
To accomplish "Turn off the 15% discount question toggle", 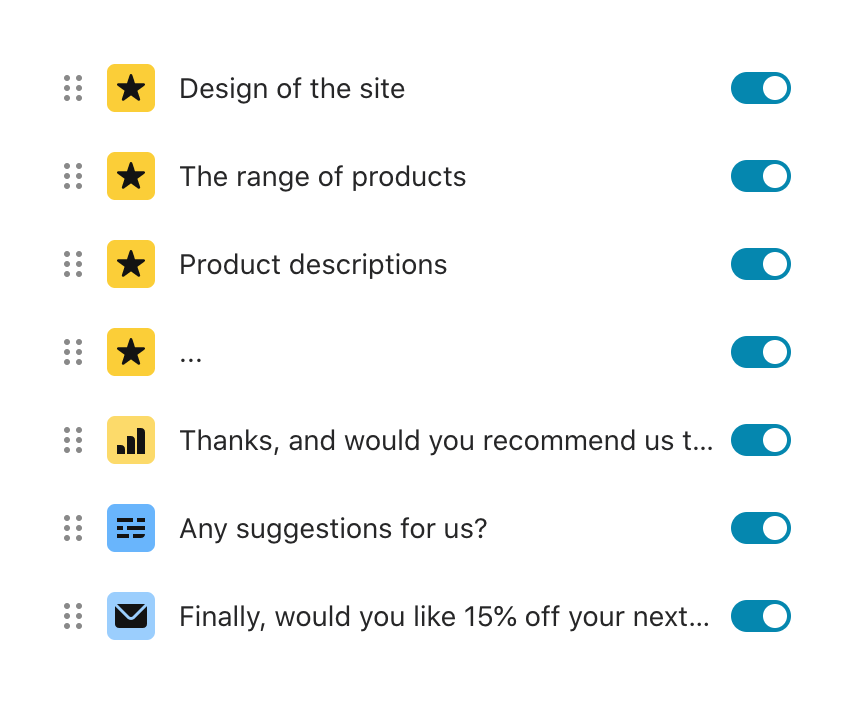I will [x=761, y=616].
